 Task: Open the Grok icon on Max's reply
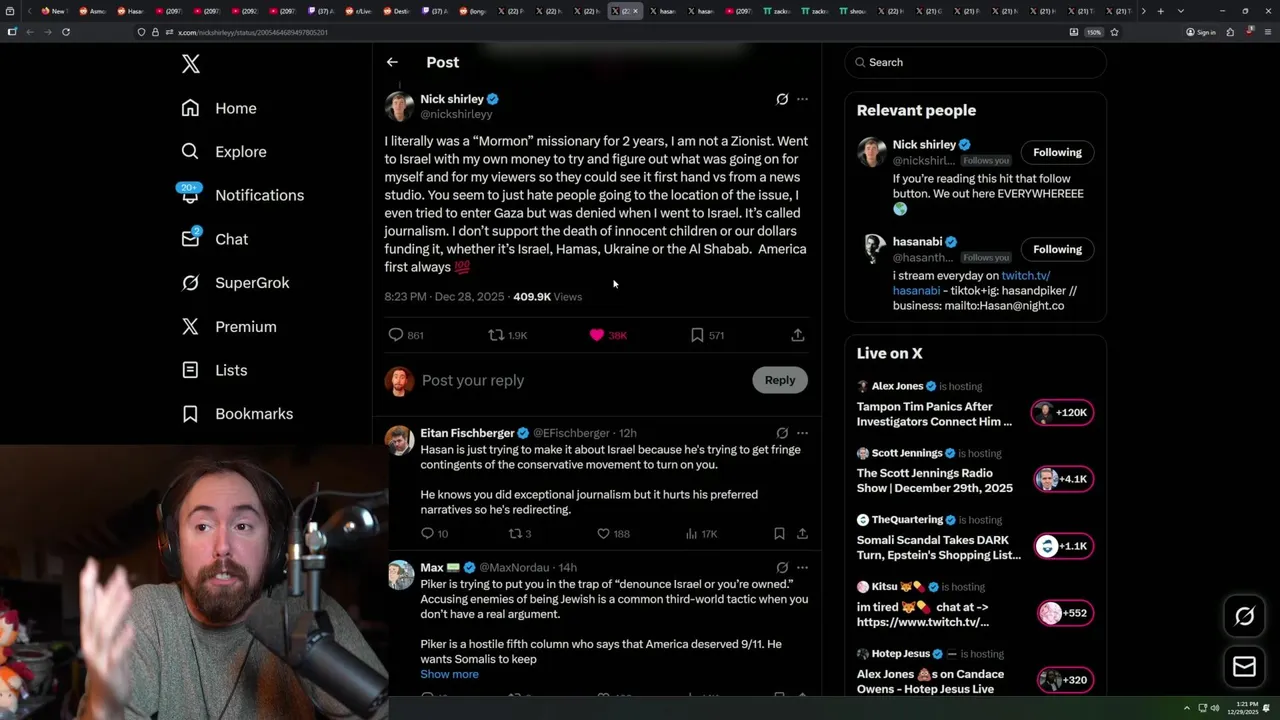pyautogui.click(x=782, y=567)
